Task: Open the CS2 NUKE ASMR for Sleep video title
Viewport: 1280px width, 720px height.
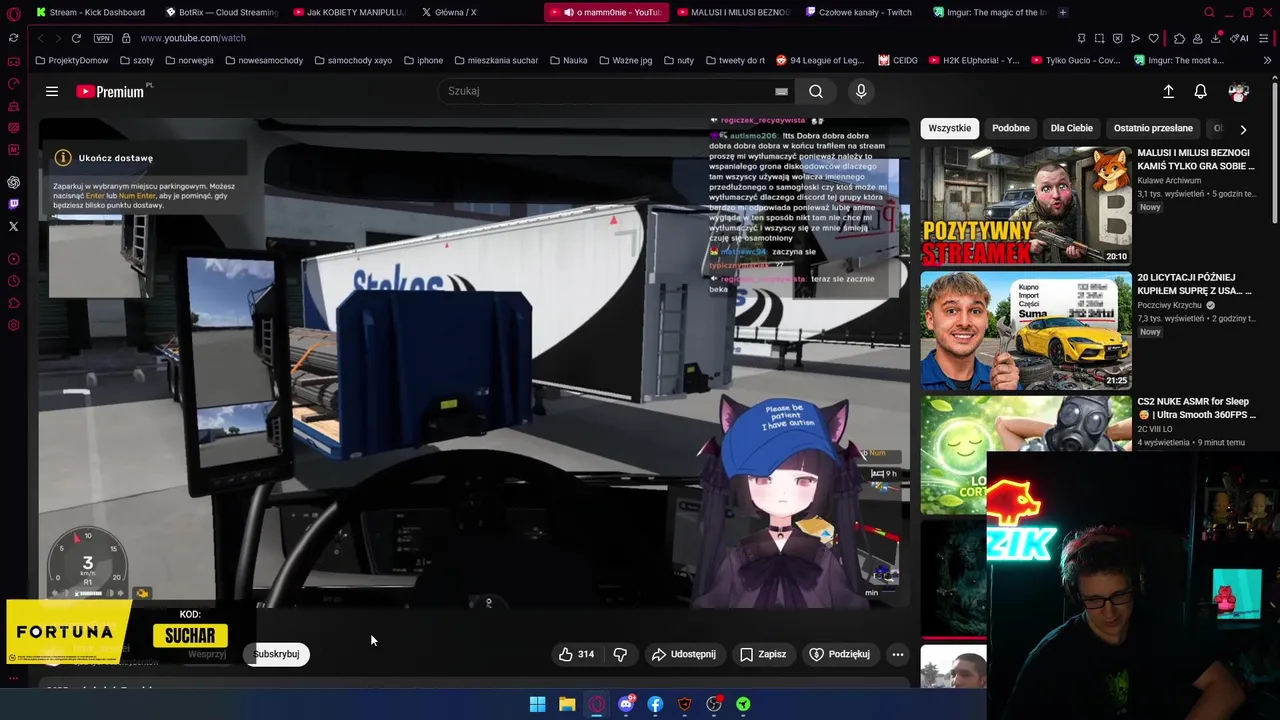Action: tap(1196, 408)
